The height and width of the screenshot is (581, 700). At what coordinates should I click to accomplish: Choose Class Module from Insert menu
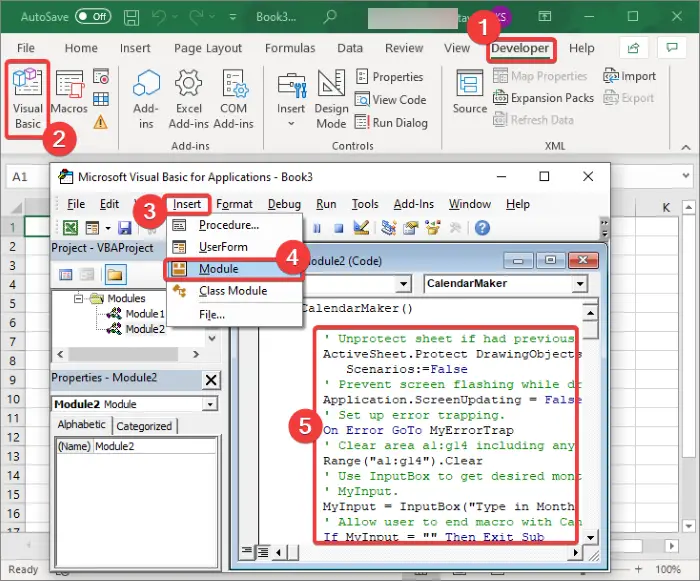(234, 291)
